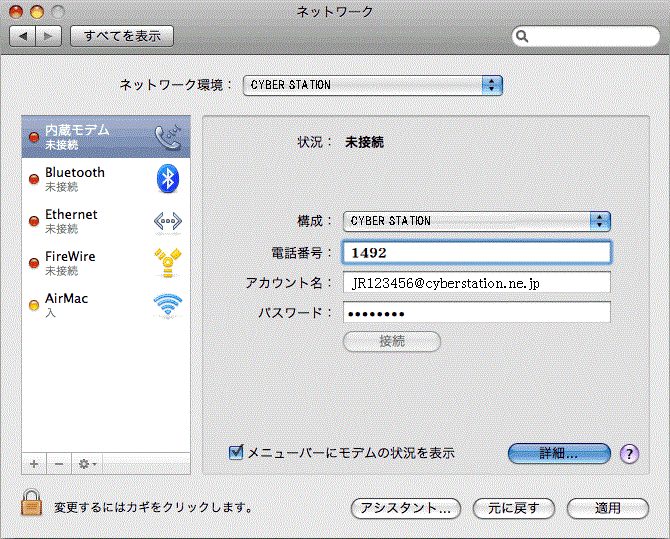
Task: Open ネットワーク環境 CYBER STATION dropdown
Action: click(373, 85)
